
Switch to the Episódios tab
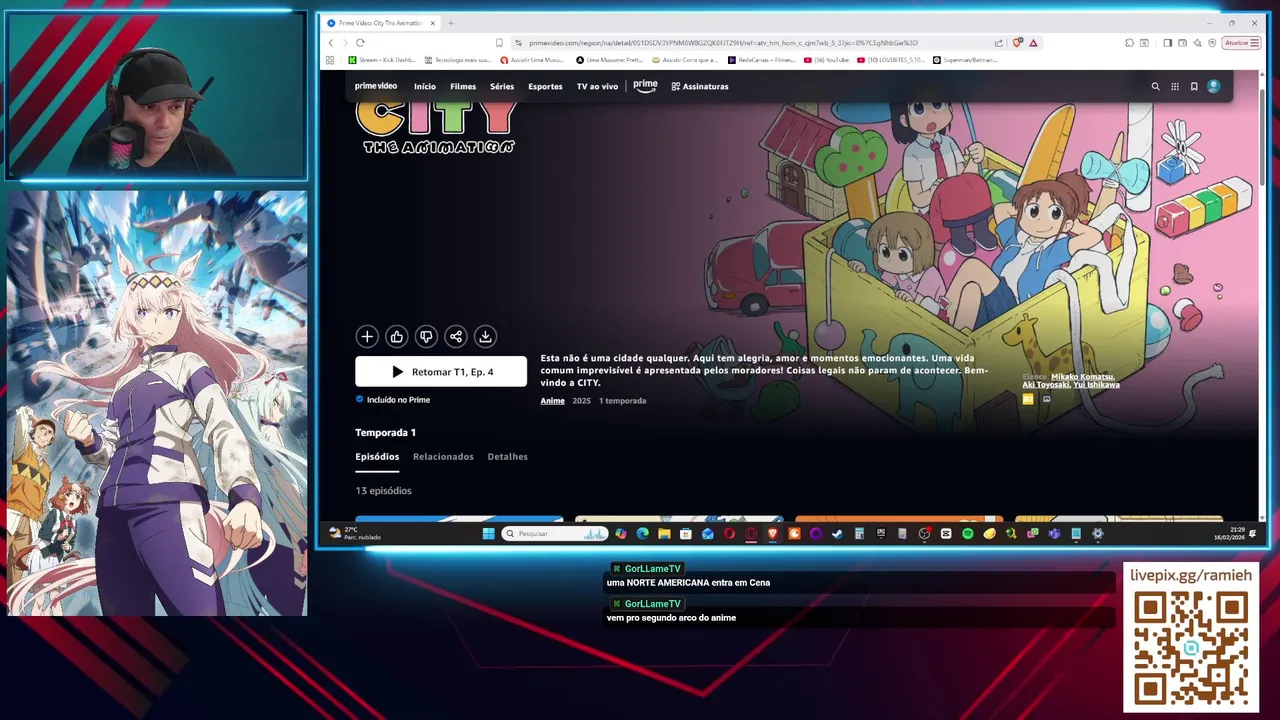pyautogui.click(x=377, y=457)
